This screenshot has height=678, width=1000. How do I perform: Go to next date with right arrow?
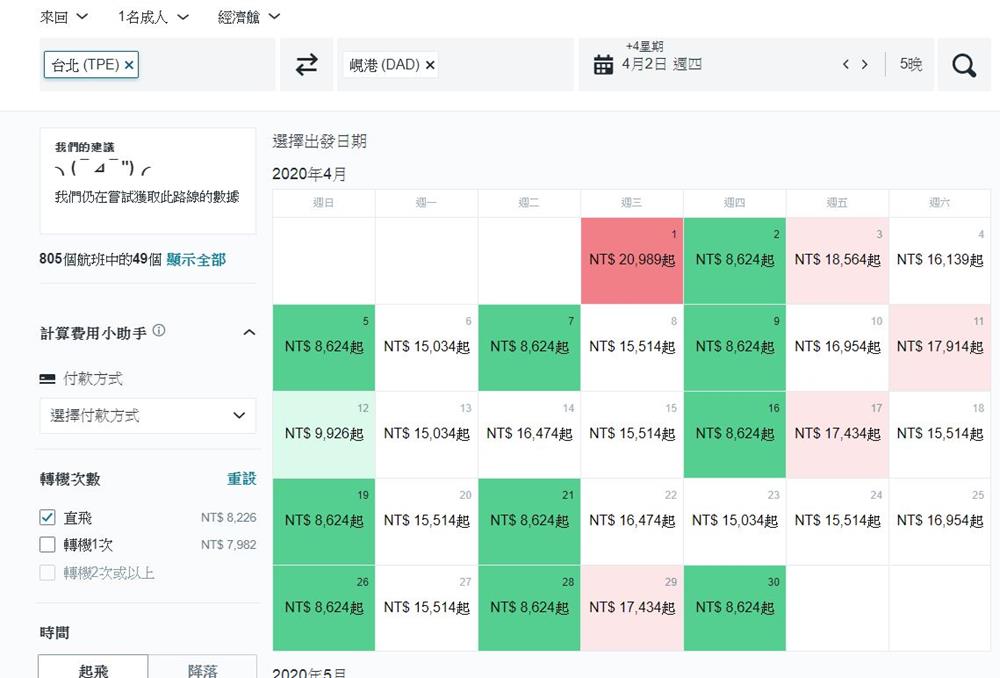pyautogui.click(x=865, y=65)
